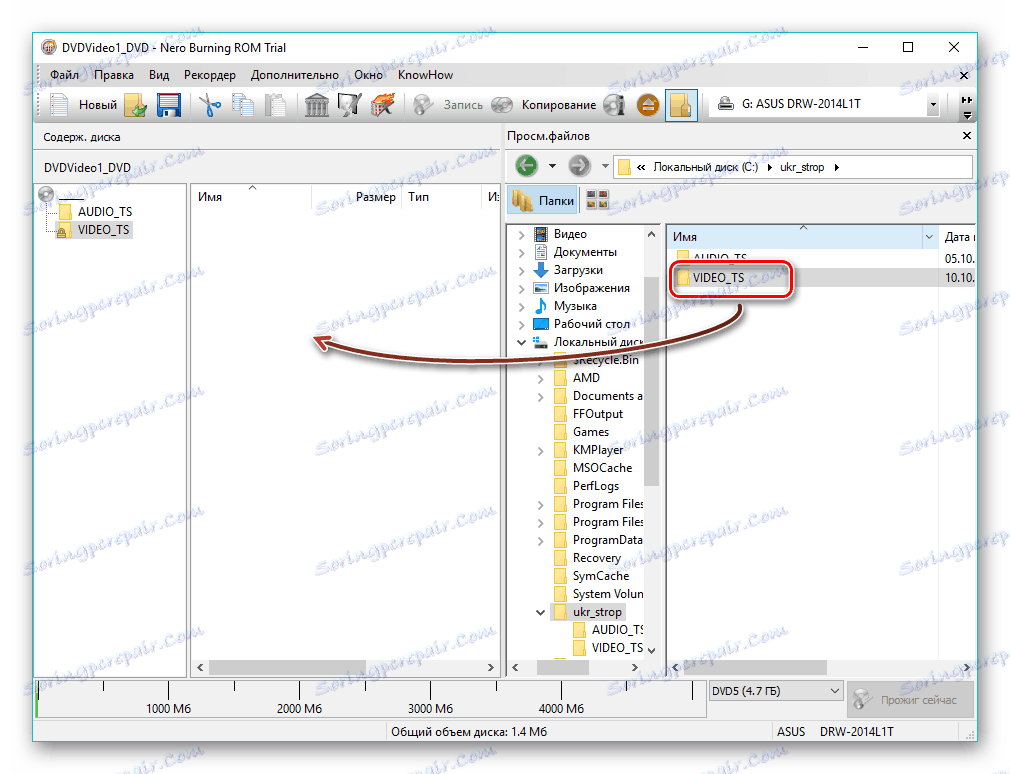Click the grey forward navigation arrow
The image size is (1010, 774).
[579, 166]
